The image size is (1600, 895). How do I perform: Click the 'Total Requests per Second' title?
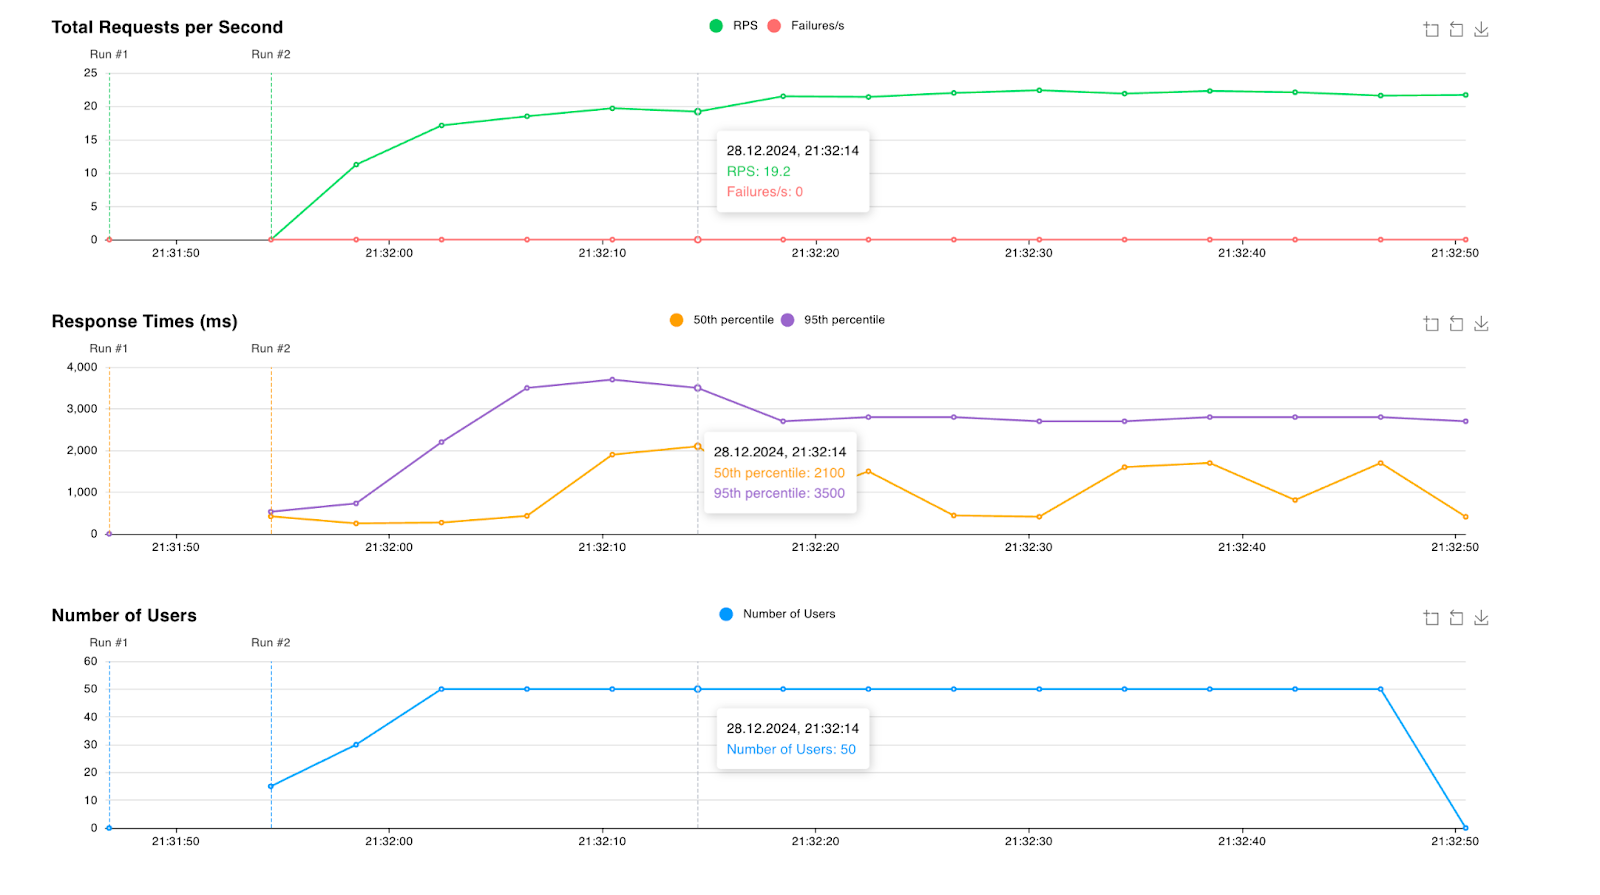click(x=167, y=27)
